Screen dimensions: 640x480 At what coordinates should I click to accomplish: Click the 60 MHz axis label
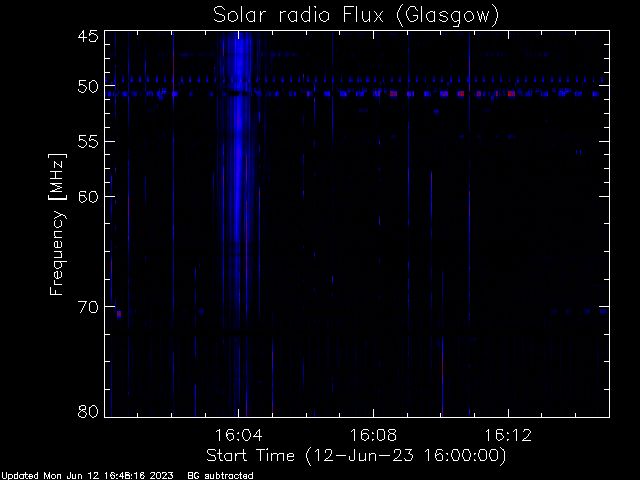[x=88, y=197]
